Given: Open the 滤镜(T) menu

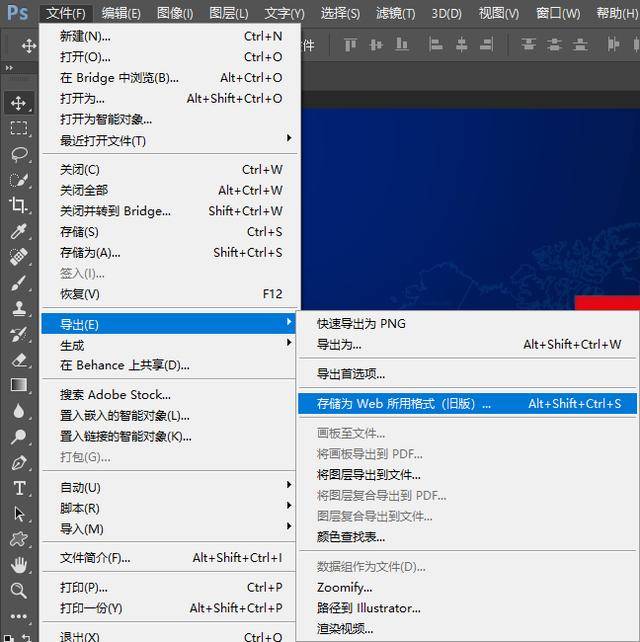Looking at the screenshot, I should 396,14.
